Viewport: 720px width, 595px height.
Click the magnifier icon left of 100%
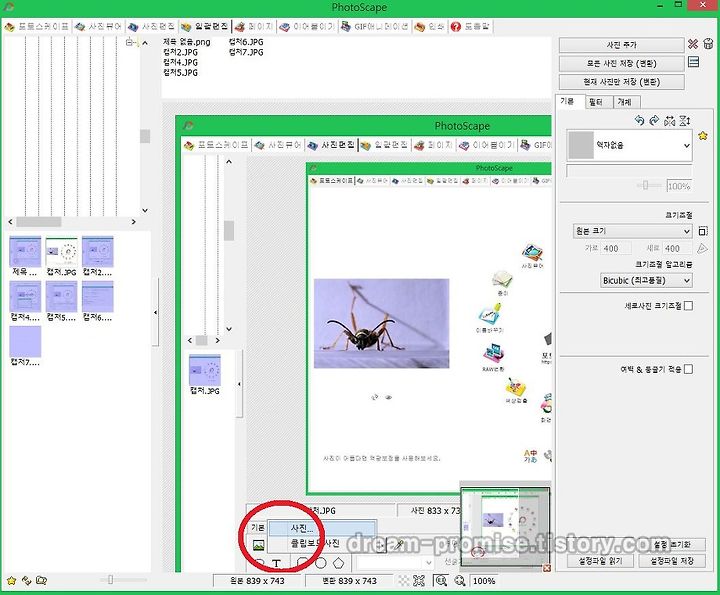pyautogui.click(x=460, y=581)
